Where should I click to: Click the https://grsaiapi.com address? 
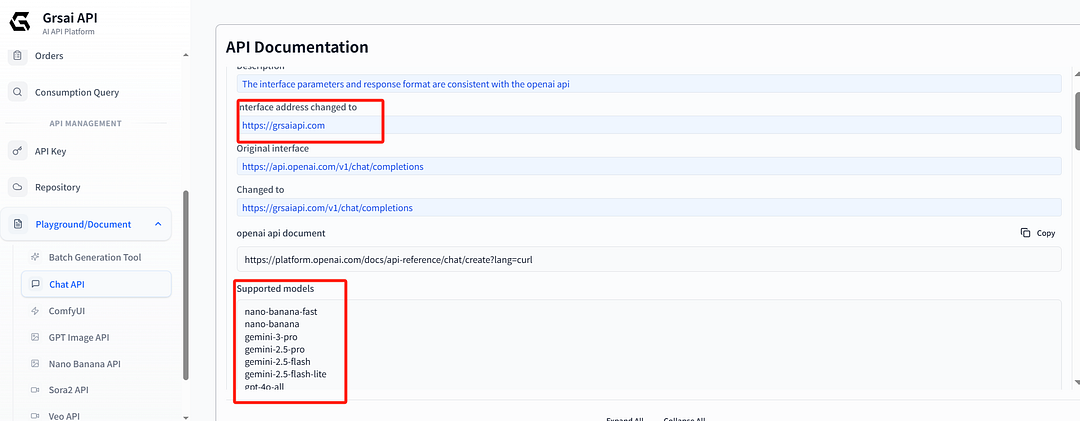(x=283, y=125)
